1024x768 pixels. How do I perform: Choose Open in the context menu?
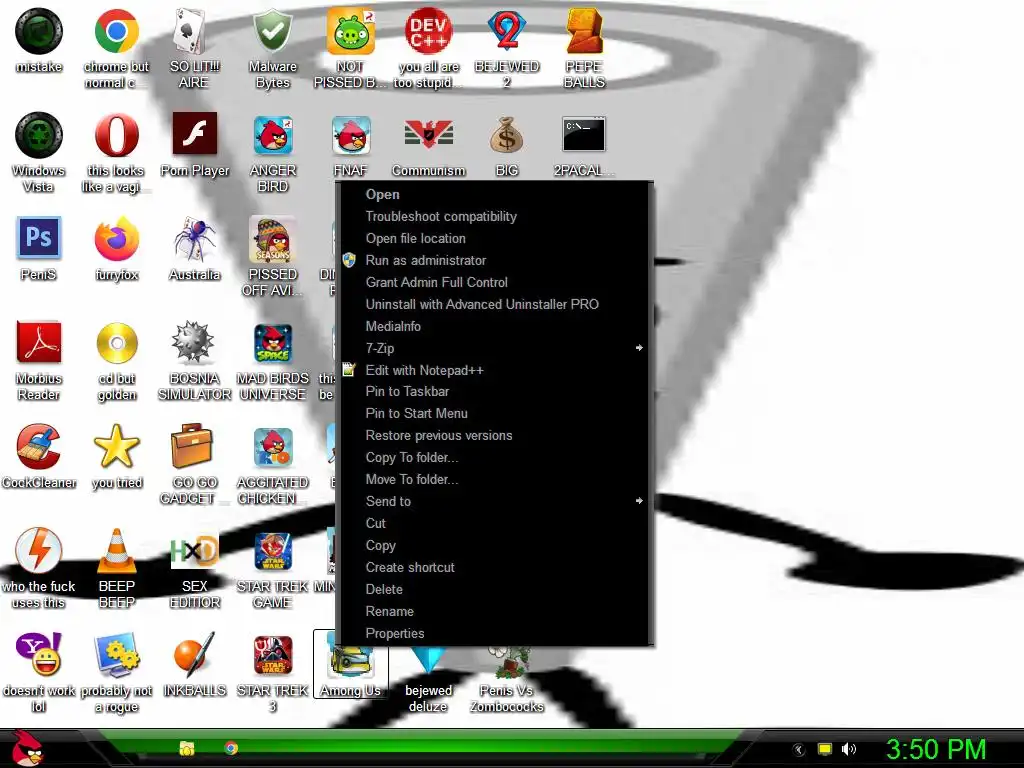click(494, 195)
